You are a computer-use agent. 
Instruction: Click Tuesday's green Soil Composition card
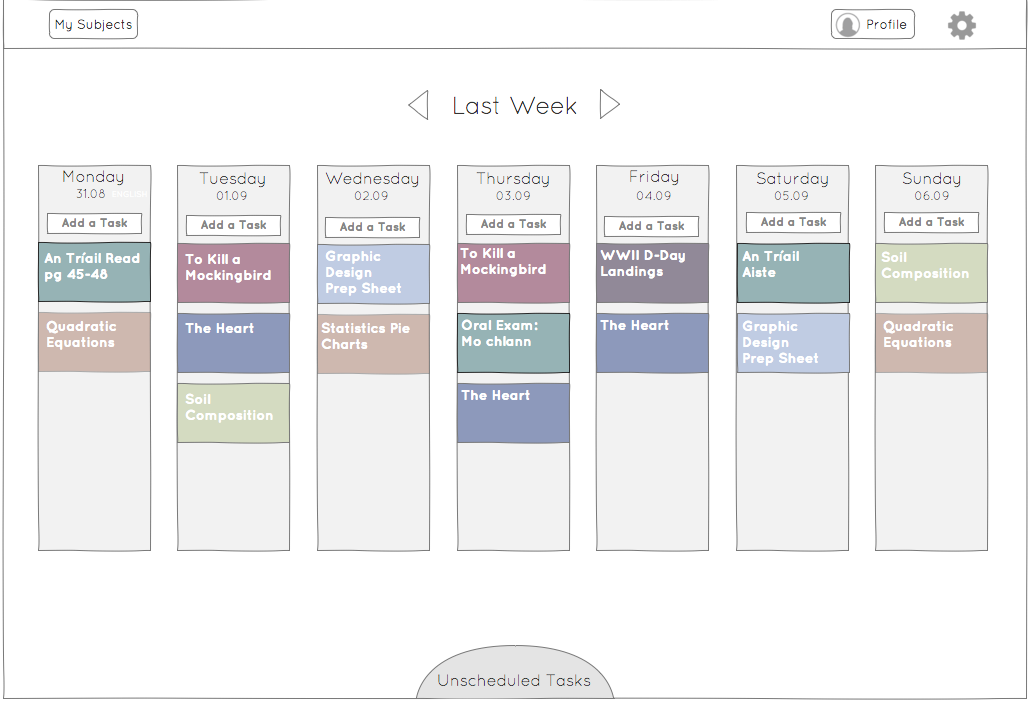(234, 413)
